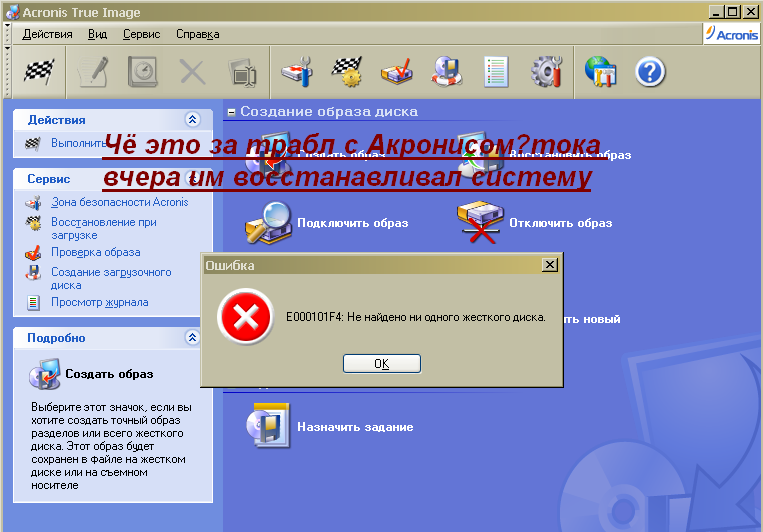Click the red error icon in the dialog
This screenshot has width=763, height=532.
point(245,317)
